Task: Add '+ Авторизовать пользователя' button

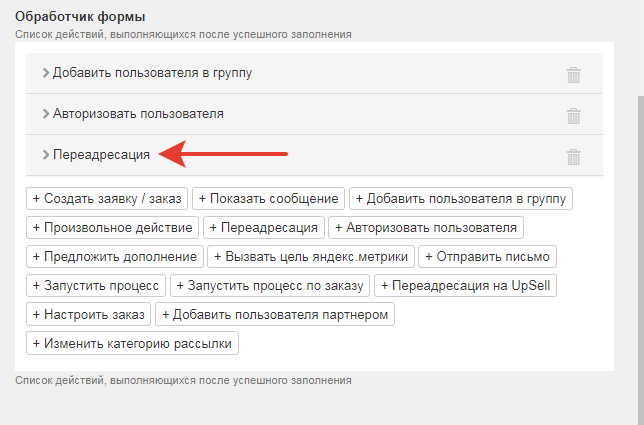Action: 426,227
